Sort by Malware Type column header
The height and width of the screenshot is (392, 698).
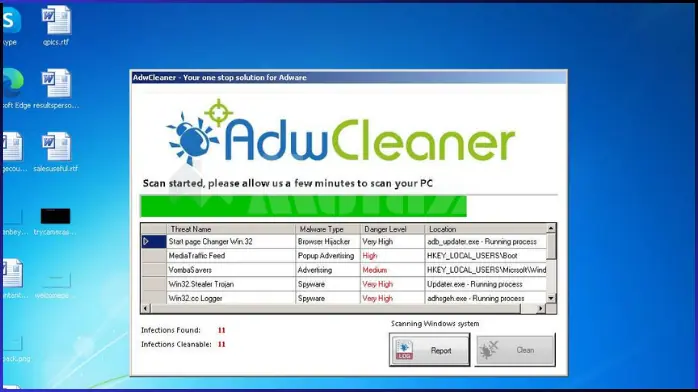click(328, 229)
